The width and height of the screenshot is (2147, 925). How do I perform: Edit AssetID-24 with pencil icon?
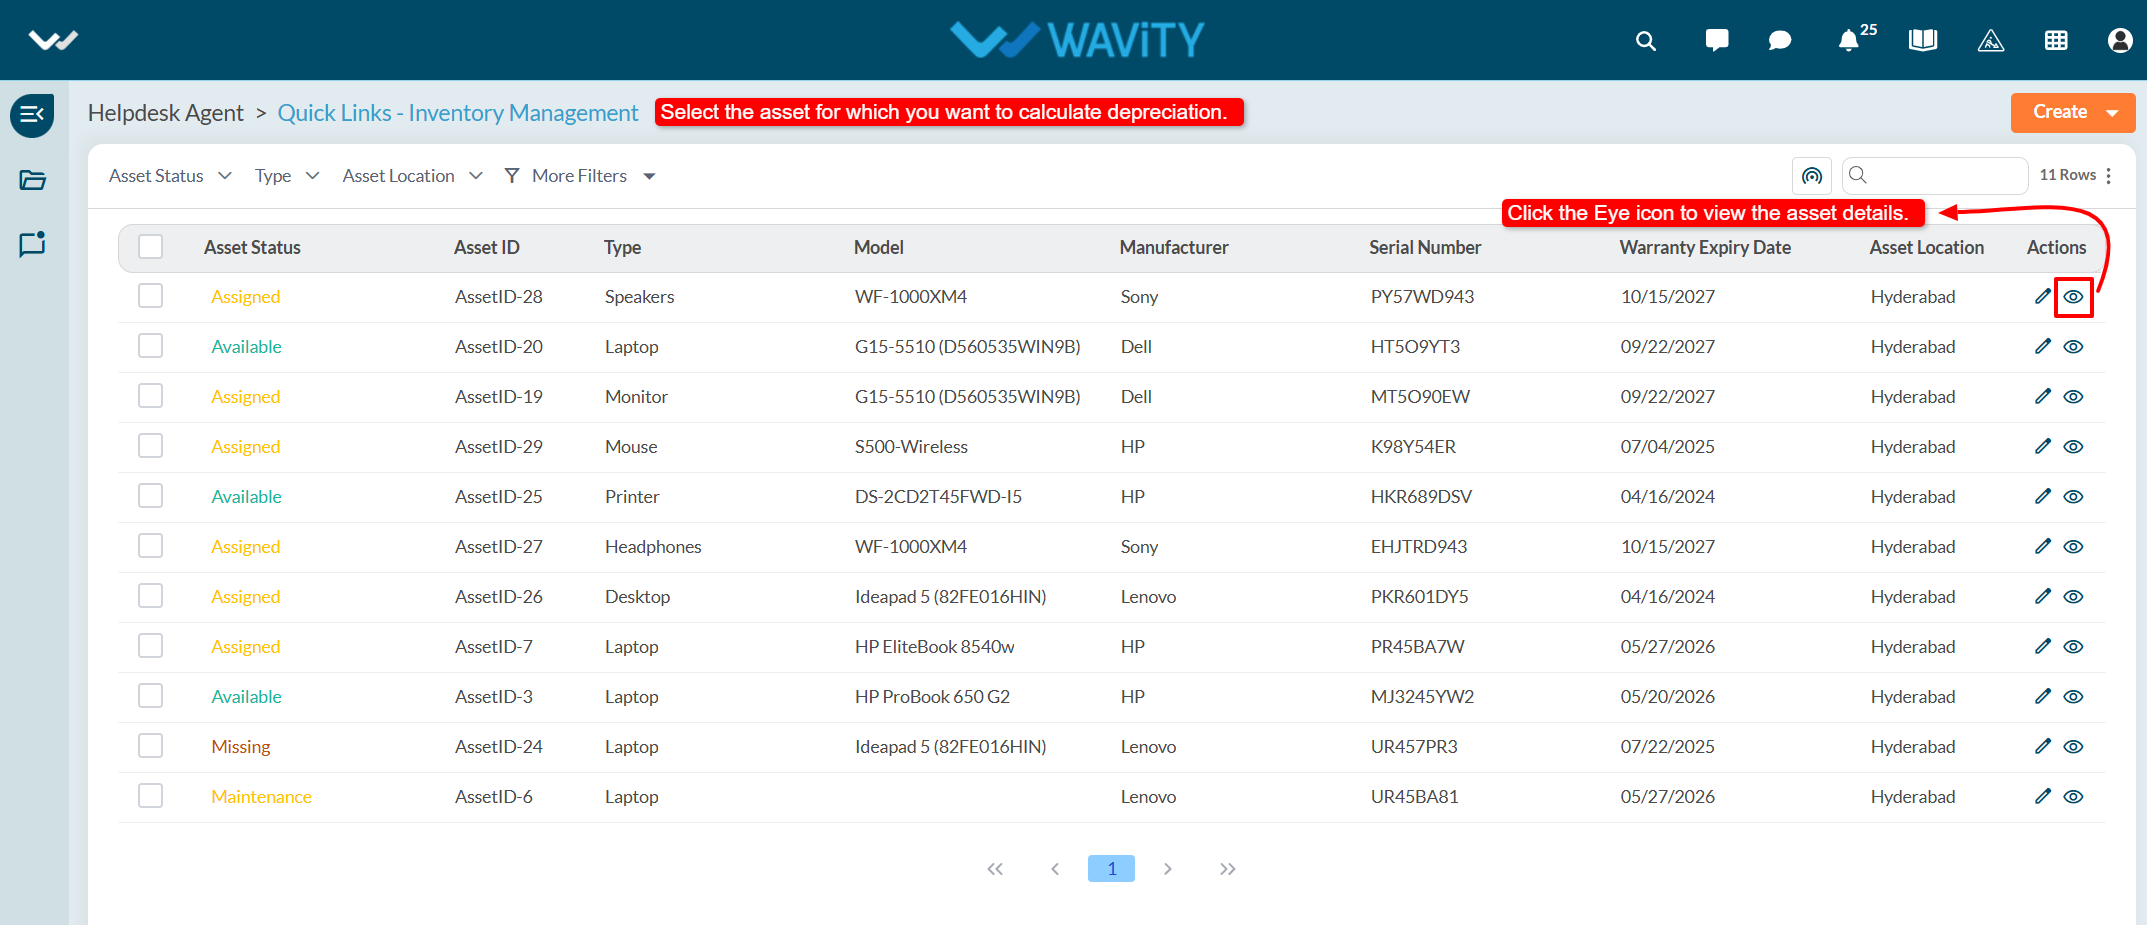tap(2042, 747)
